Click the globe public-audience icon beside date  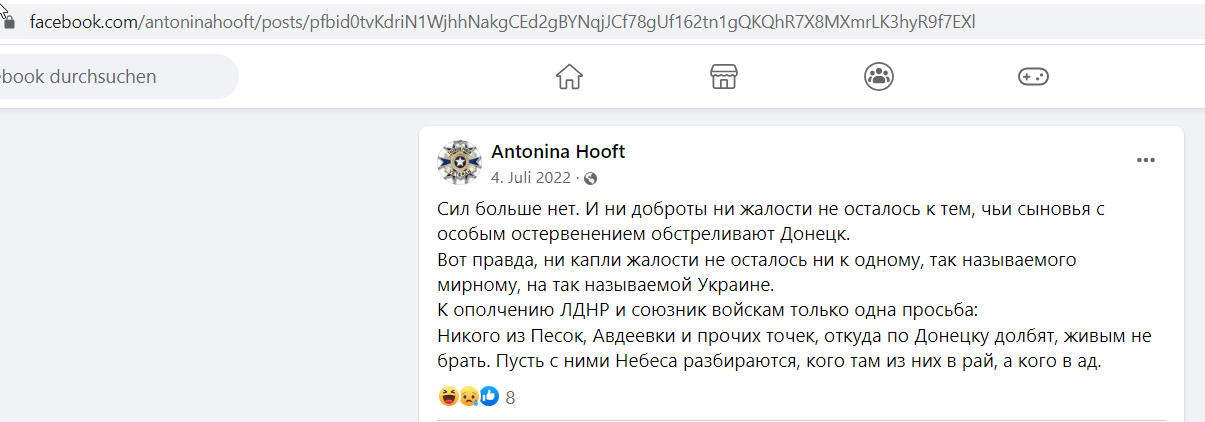tap(590, 178)
